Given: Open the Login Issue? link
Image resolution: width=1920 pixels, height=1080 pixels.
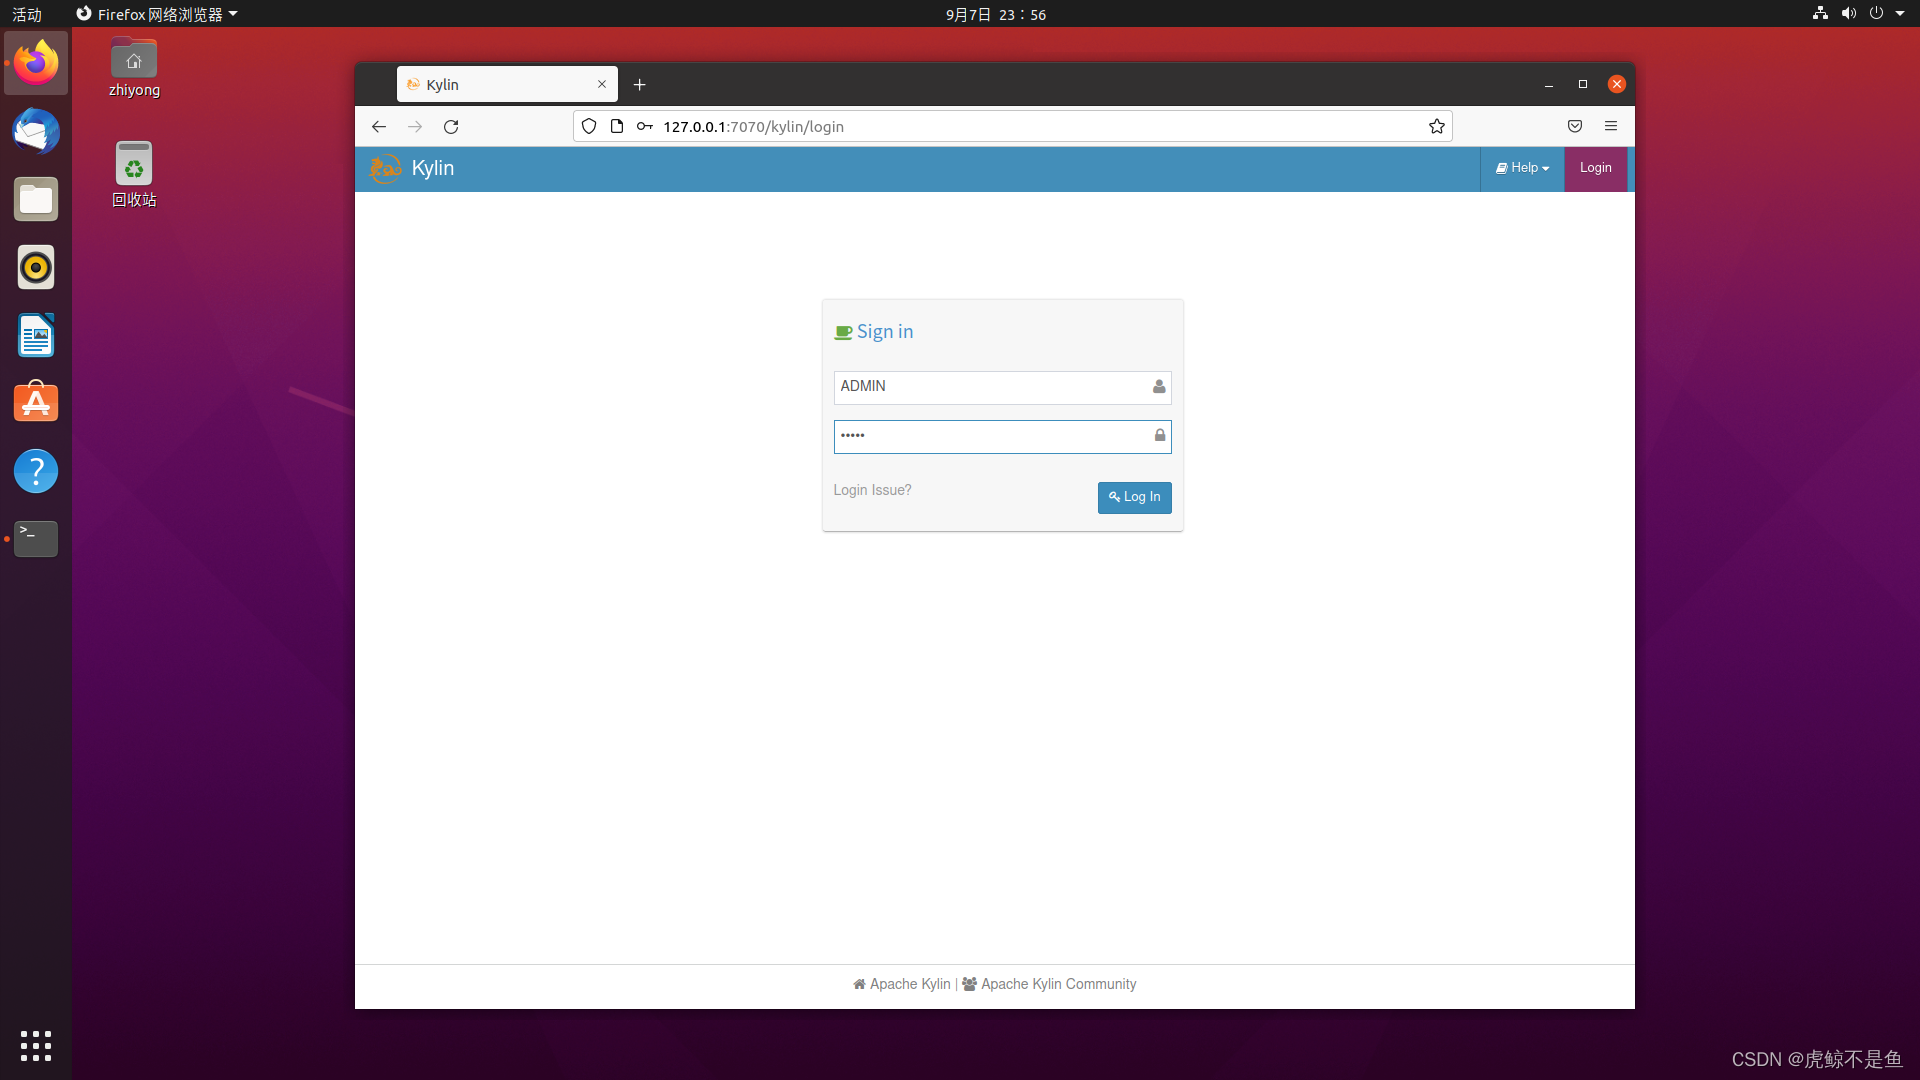Looking at the screenshot, I should coord(872,490).
